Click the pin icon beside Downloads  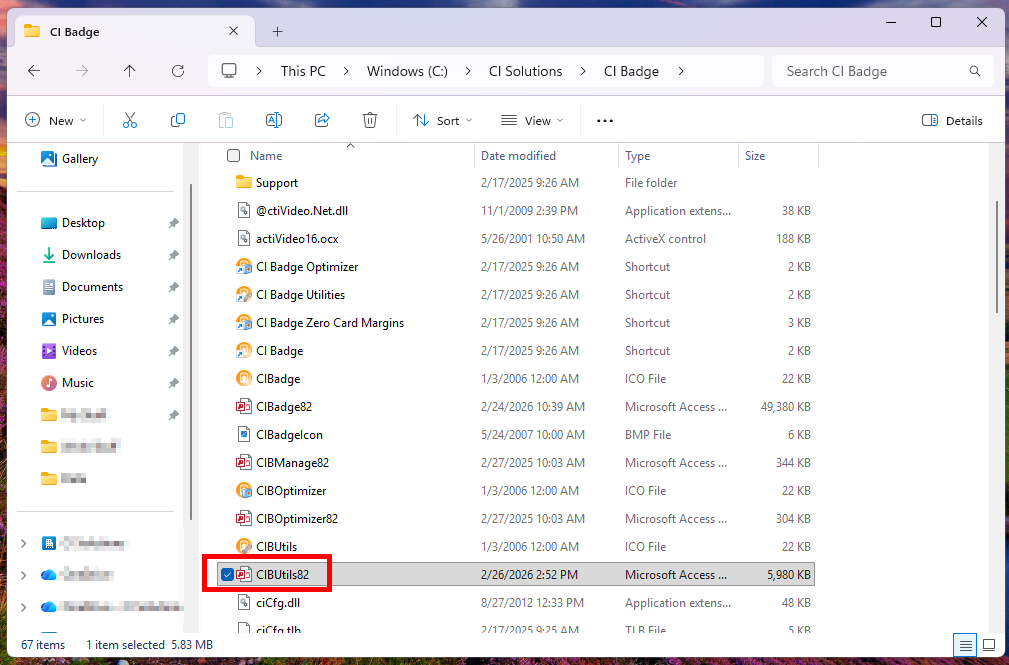click(173, 255)
